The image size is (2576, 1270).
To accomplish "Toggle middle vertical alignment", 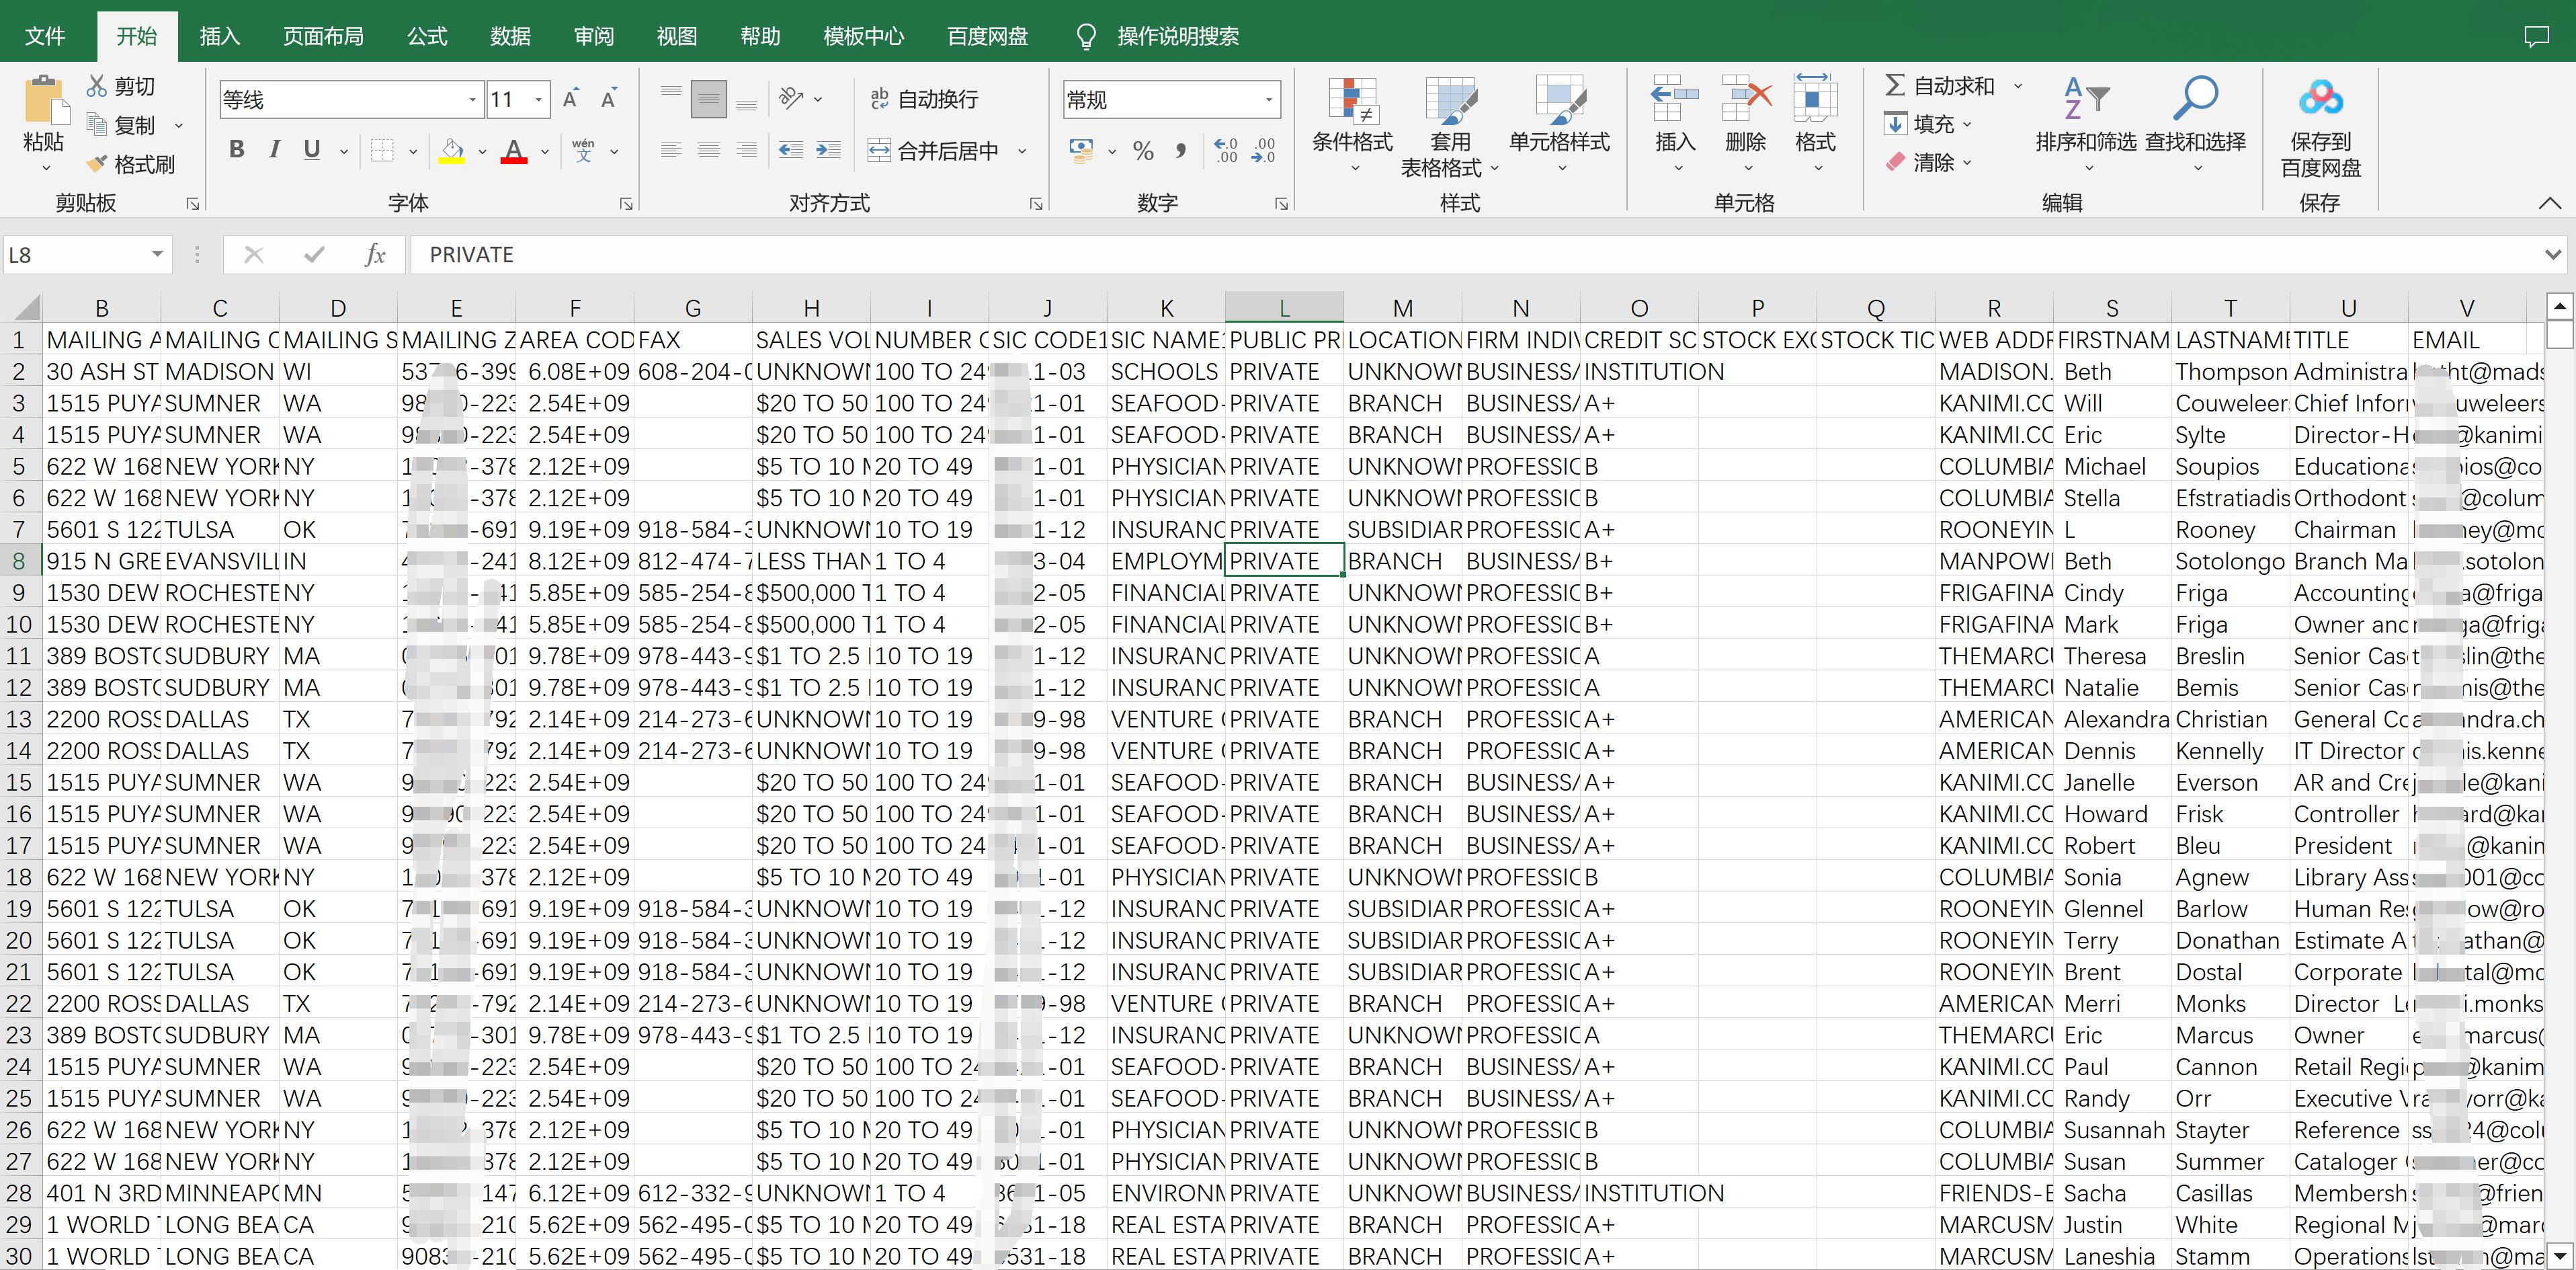I will point(709,99).
